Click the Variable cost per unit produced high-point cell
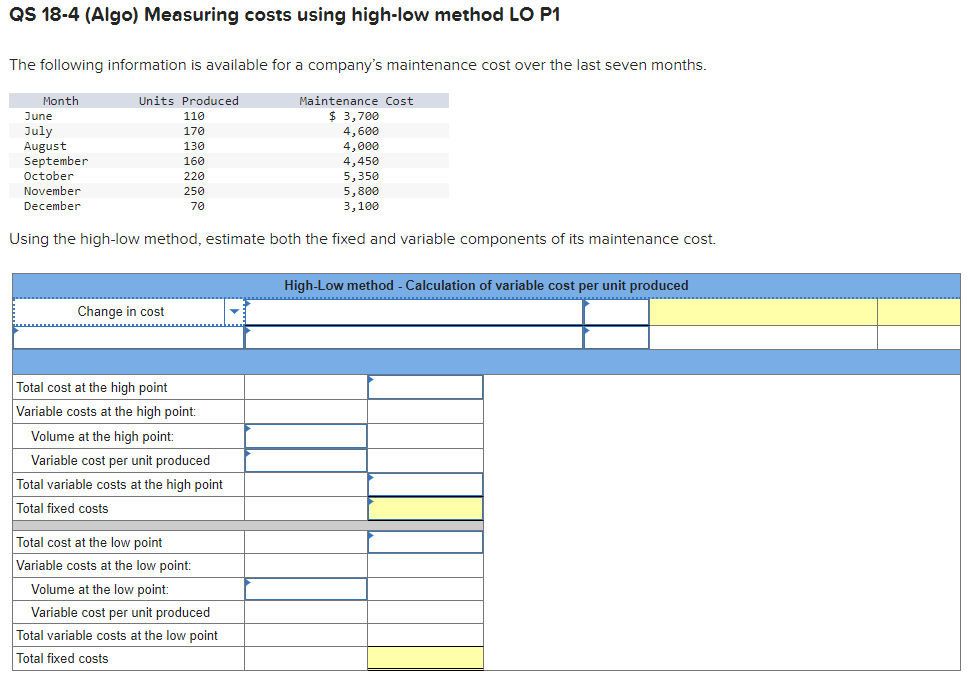This screenshot has width=971, height=686. [x=305, y=459]
